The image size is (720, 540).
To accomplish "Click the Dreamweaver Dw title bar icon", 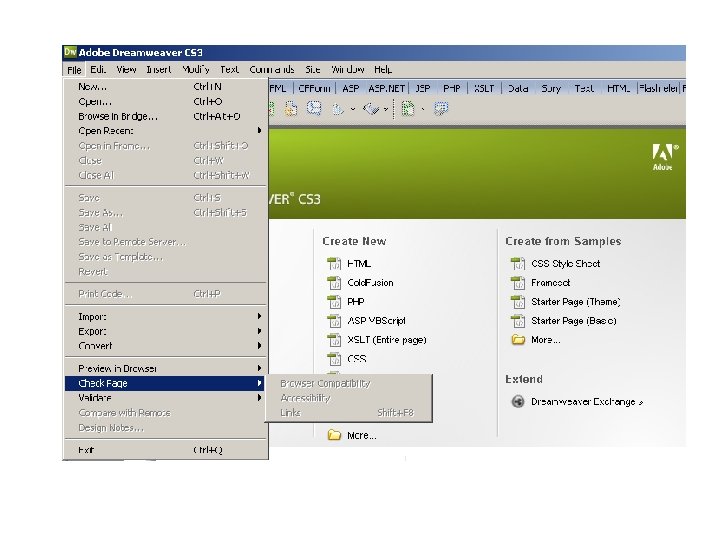I will 70,52.
